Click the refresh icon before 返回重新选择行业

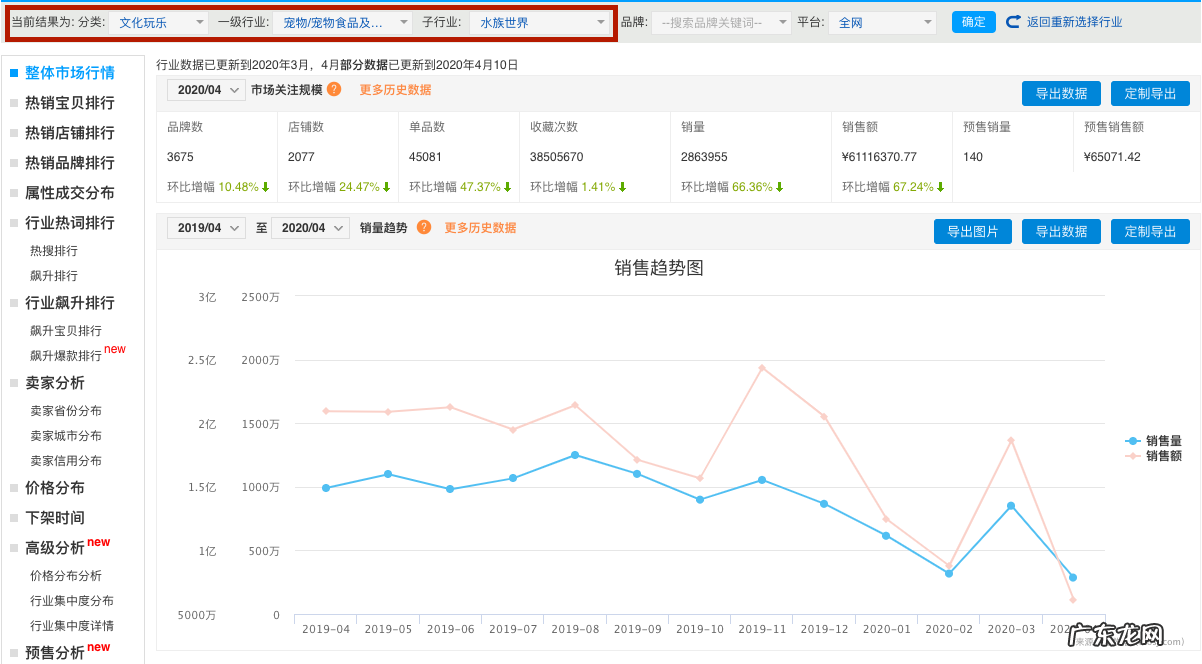[x=1013, y=21]
